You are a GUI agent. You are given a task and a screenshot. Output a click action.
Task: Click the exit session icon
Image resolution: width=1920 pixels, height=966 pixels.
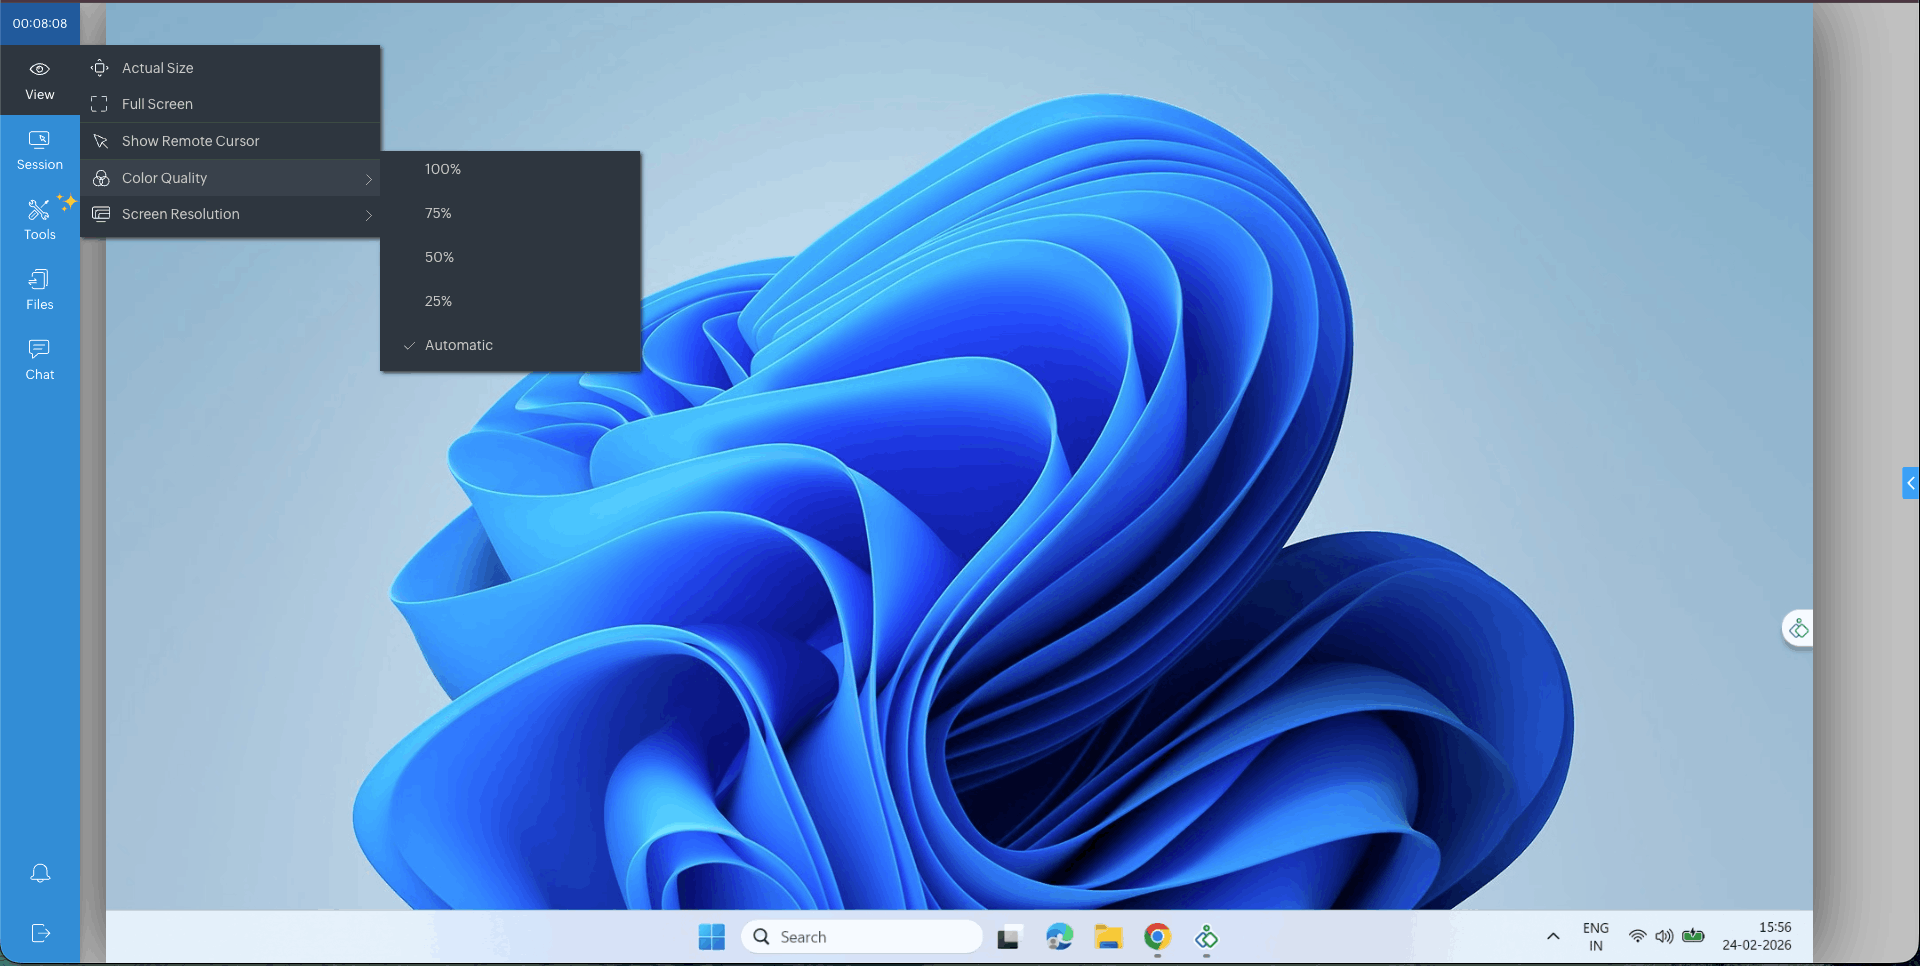pos(40,933)
